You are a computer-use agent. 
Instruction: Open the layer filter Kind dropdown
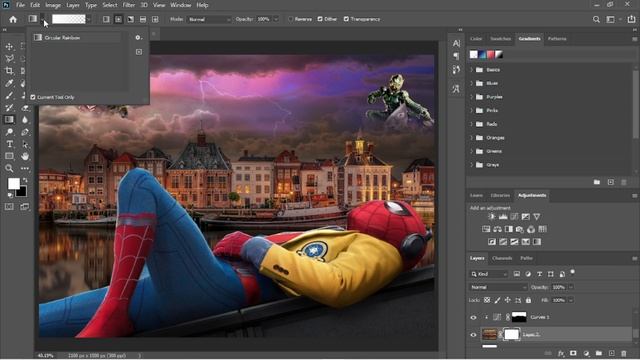click(489, 274)
